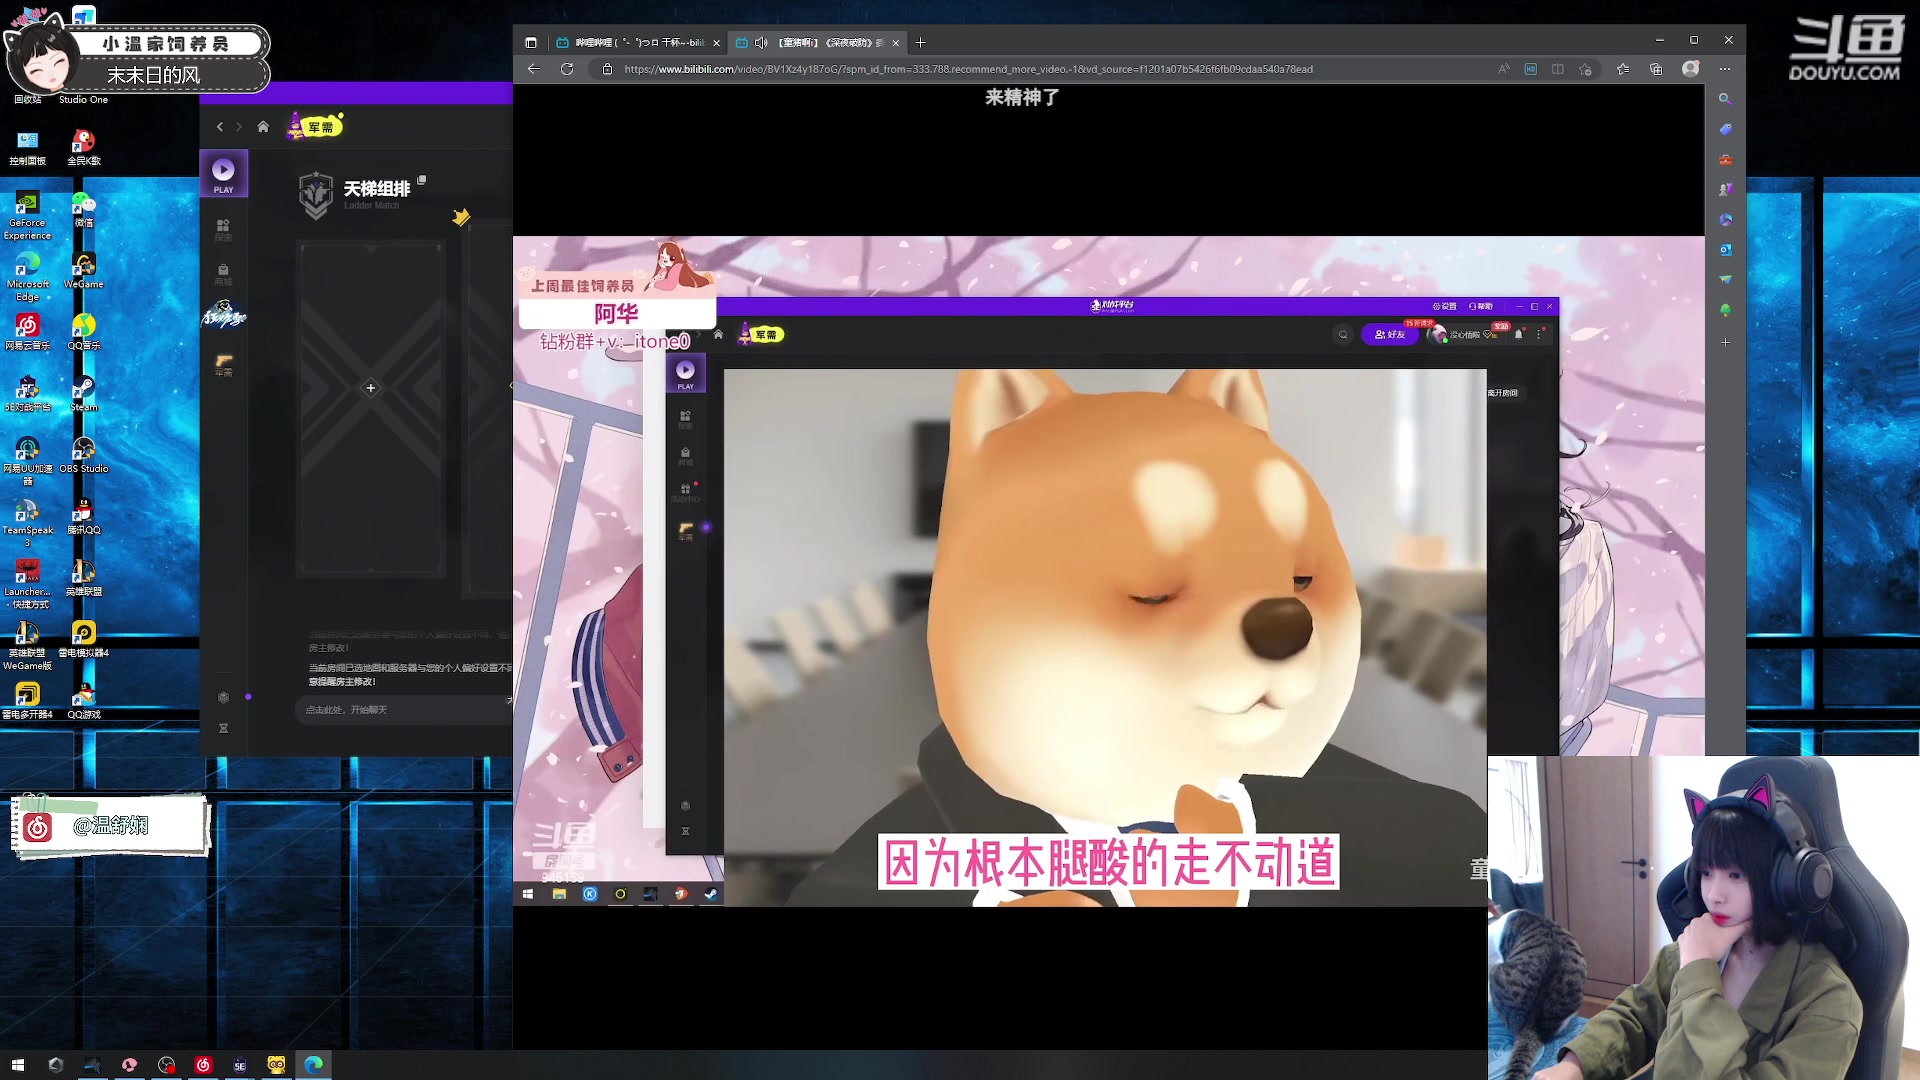Open Edge tab actions menu
1920x1080 pixels.
(x=531, y=43)
